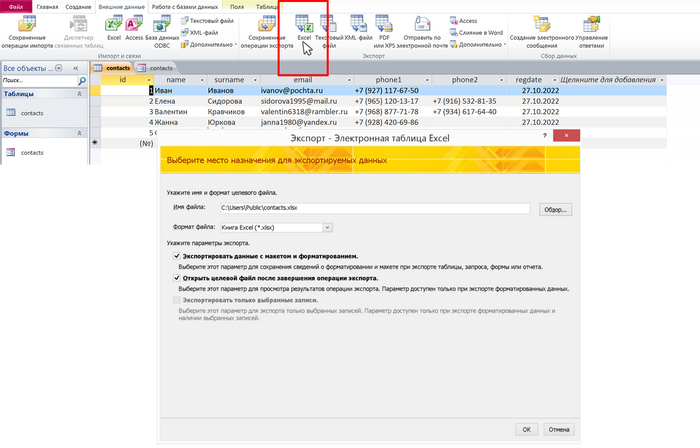Open regdate column filter dropdown
This screenshot has width=700, height=448.
554,80
